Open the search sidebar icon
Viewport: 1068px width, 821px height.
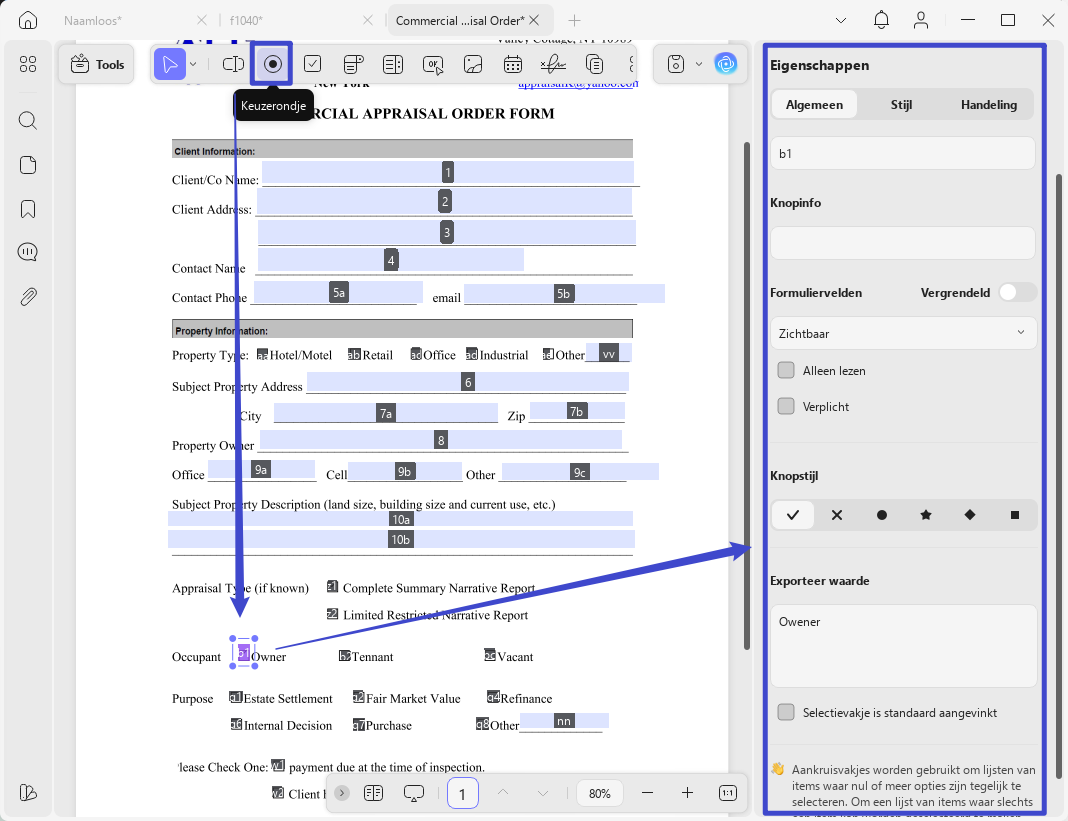coord(28,121)
